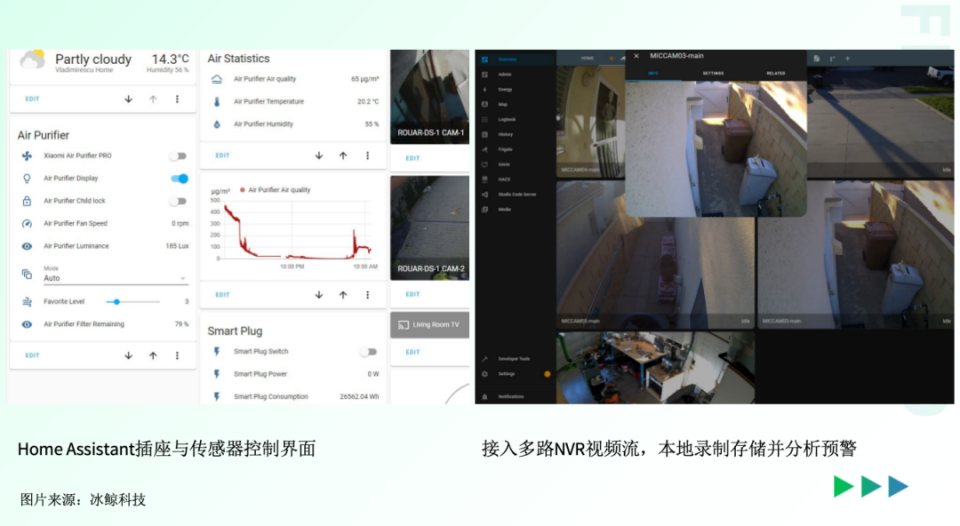960x526 pixels.
Task: Select the HOME tab in top bar
Action: click(587, 58)
